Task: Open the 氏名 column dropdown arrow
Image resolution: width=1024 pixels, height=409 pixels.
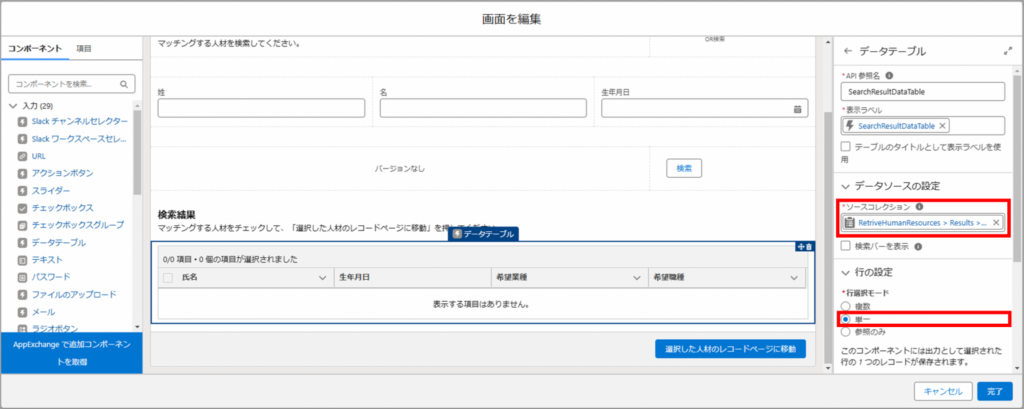Action: pyautogui.click(x=323, y=277)
